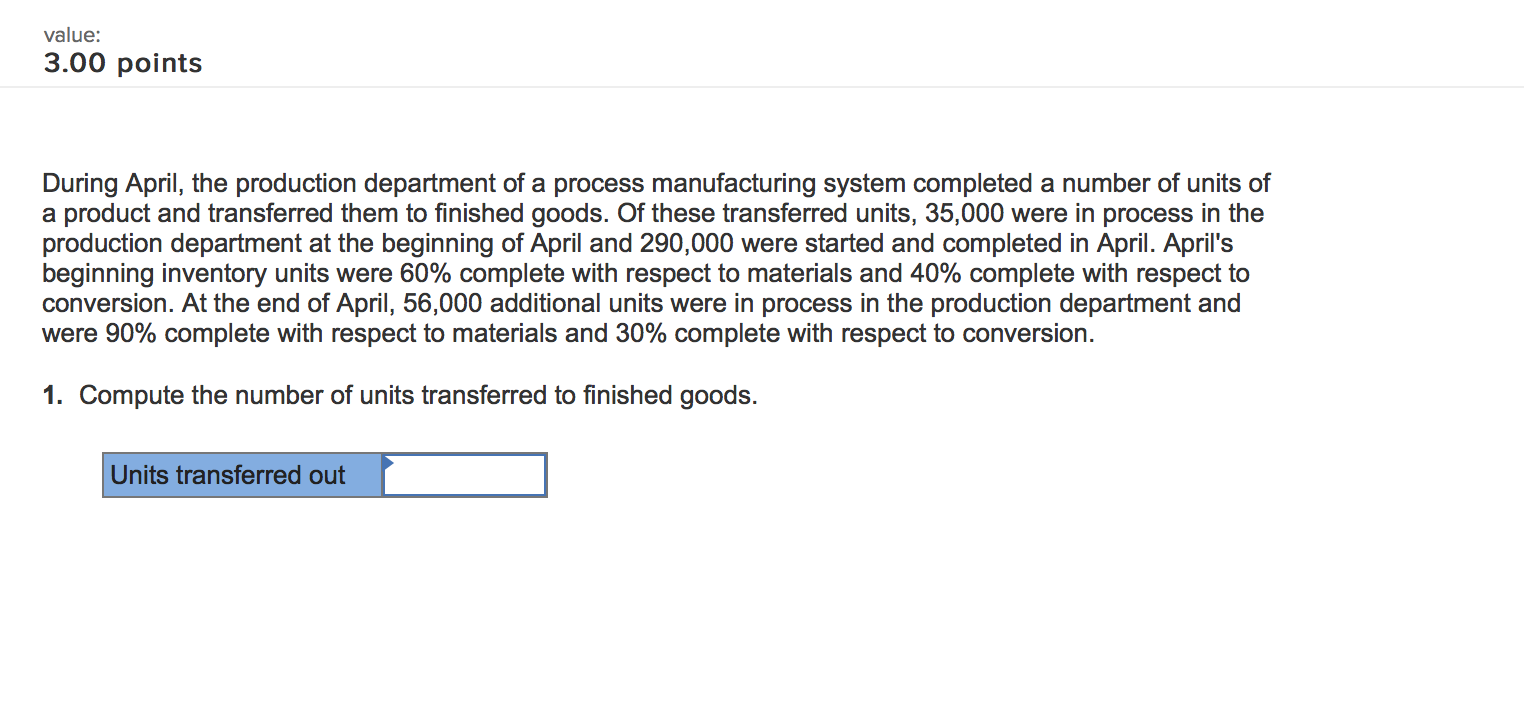Click the Units transferred out label cell
Screen dimensions: 1524x718
point(240,474)
